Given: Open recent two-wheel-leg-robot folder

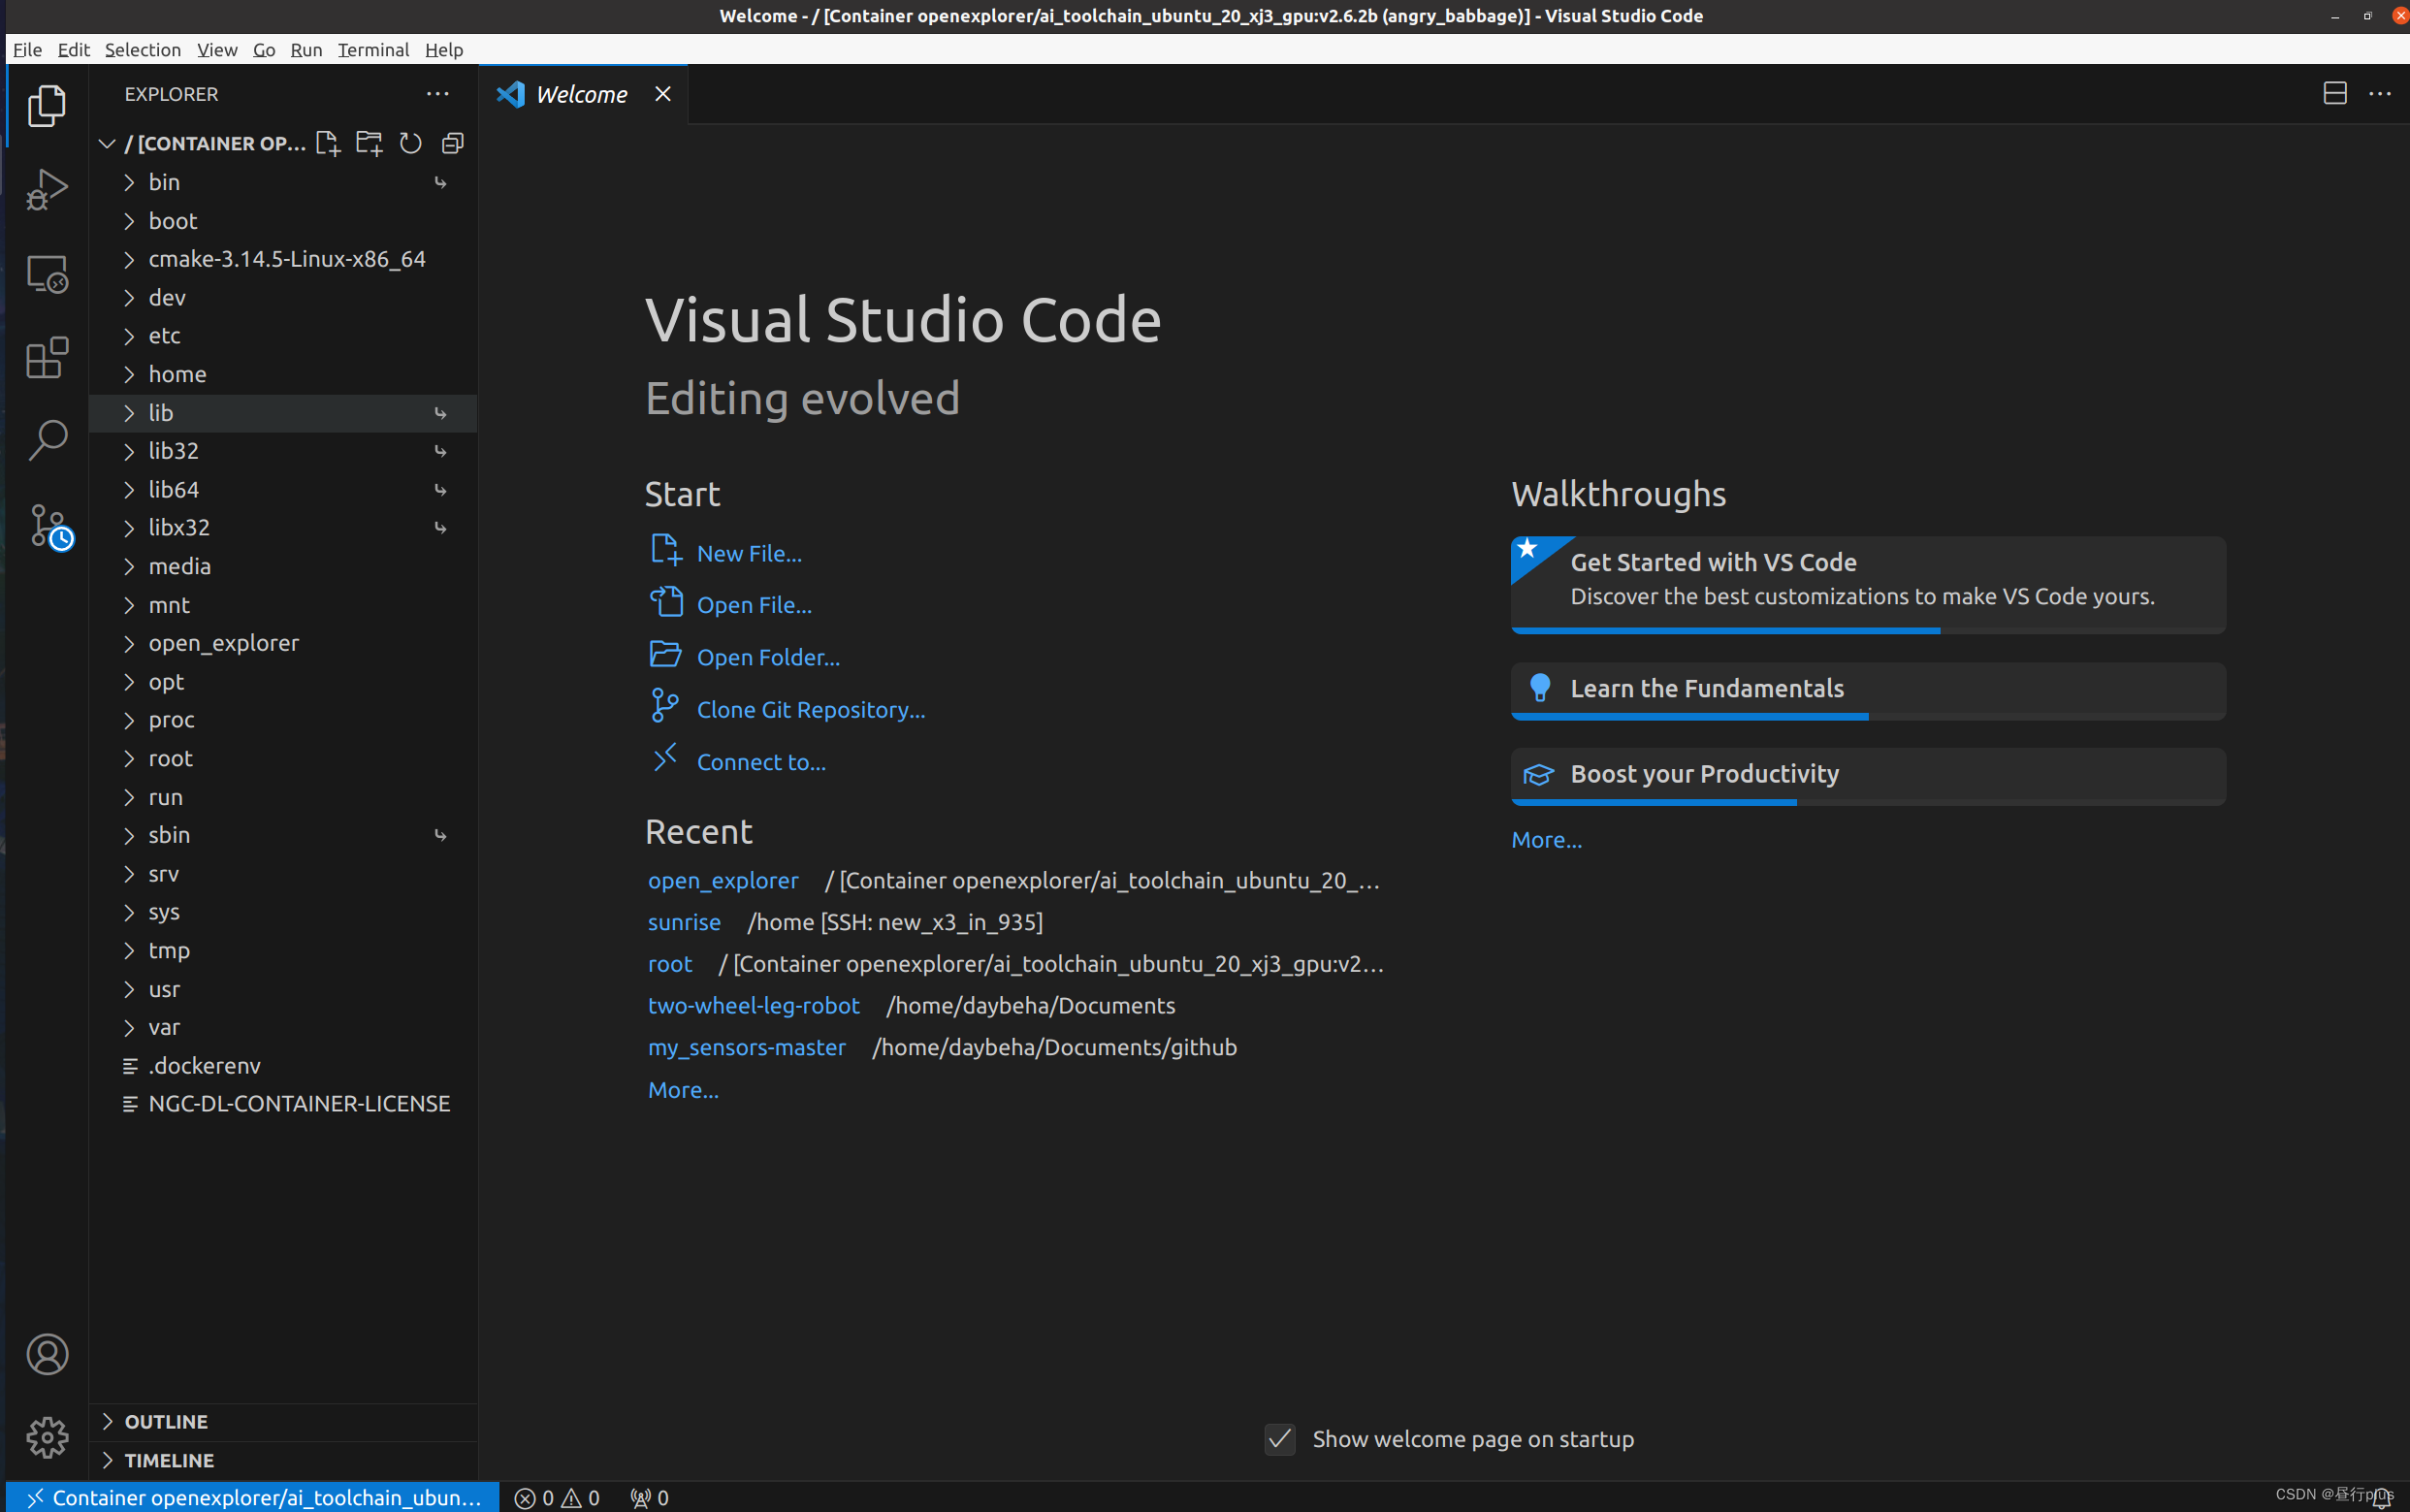Looking at the screenshot, I should [754, 1005].
